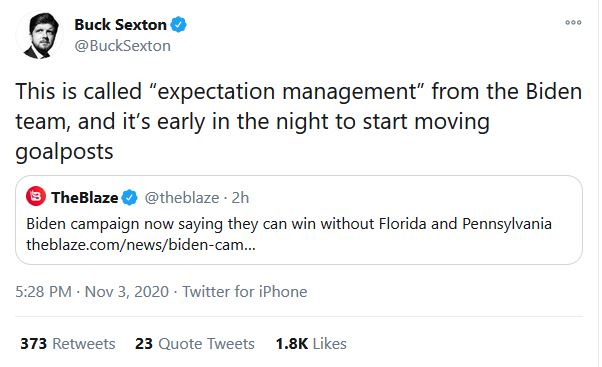Click the 373 retweet count number

click(33, 344)
